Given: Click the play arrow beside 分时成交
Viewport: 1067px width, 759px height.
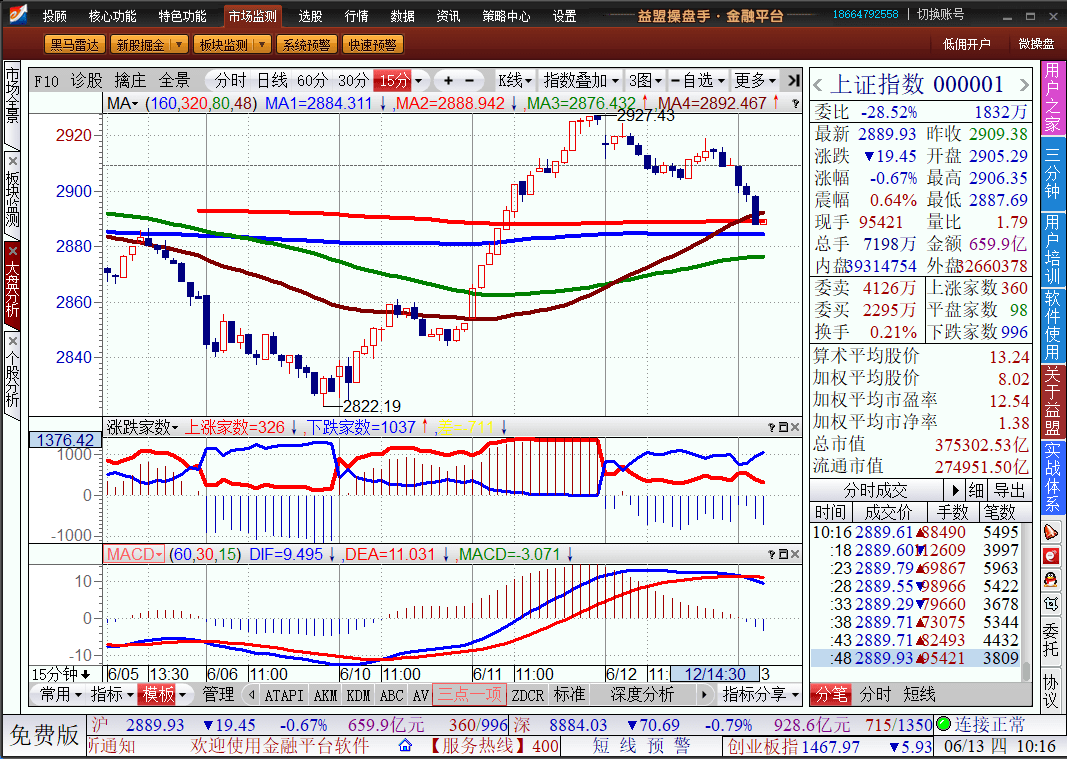Looking at the screenshot, I should (x=955, y=490).
